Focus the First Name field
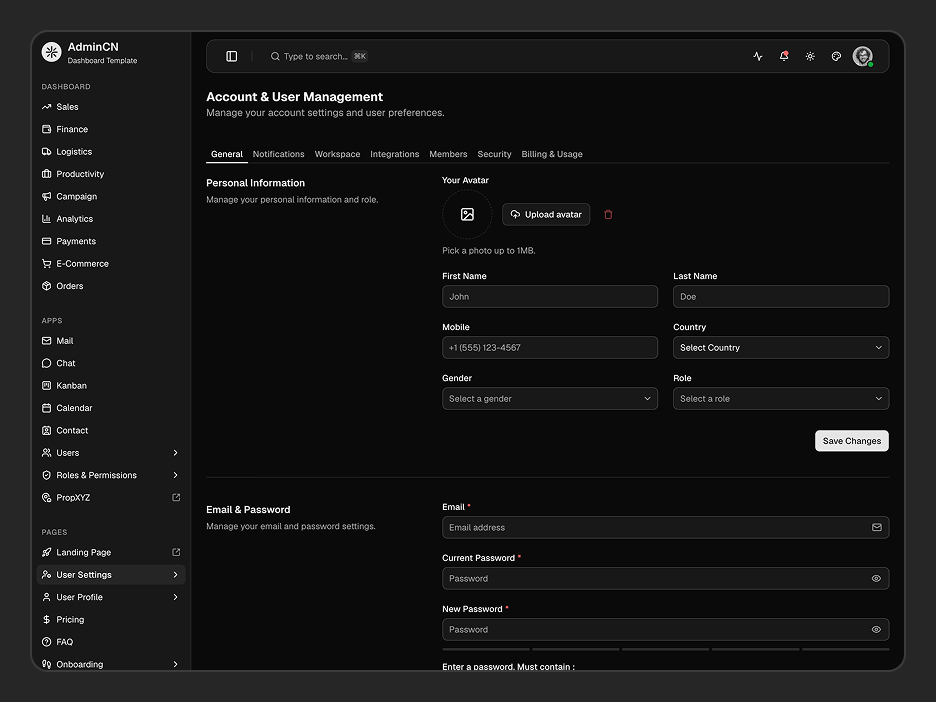 [550, 297]
